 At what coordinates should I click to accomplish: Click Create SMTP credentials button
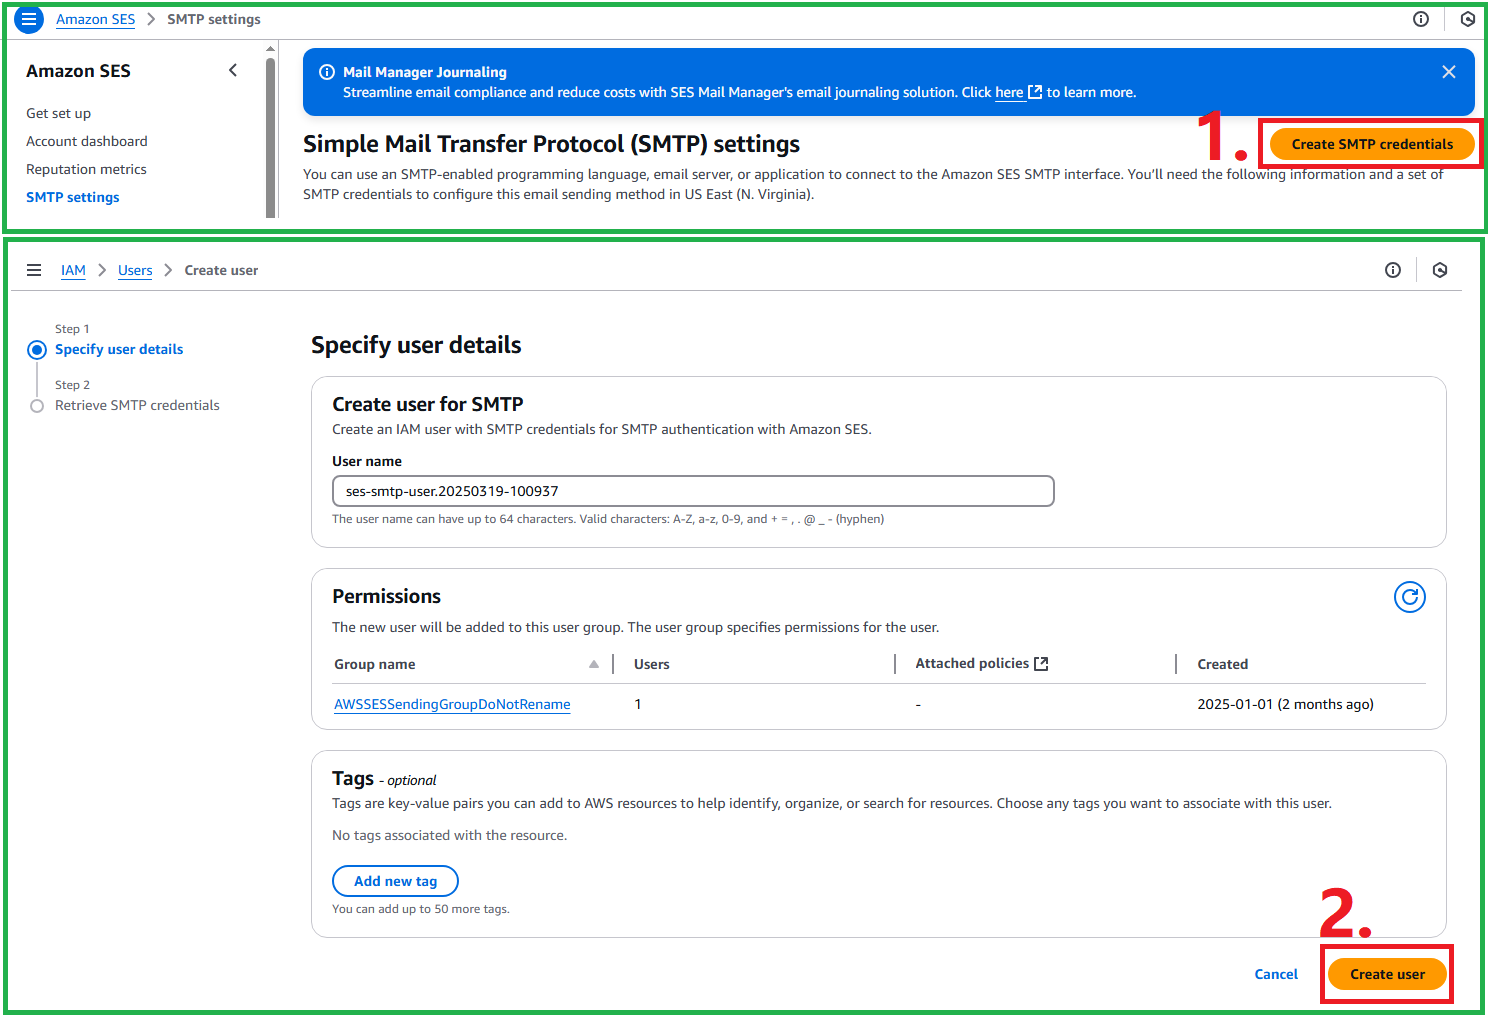coord(1372,144)
